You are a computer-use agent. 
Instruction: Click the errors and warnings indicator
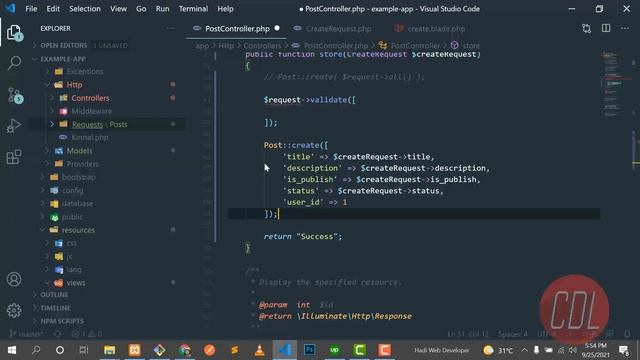point(87,334)
